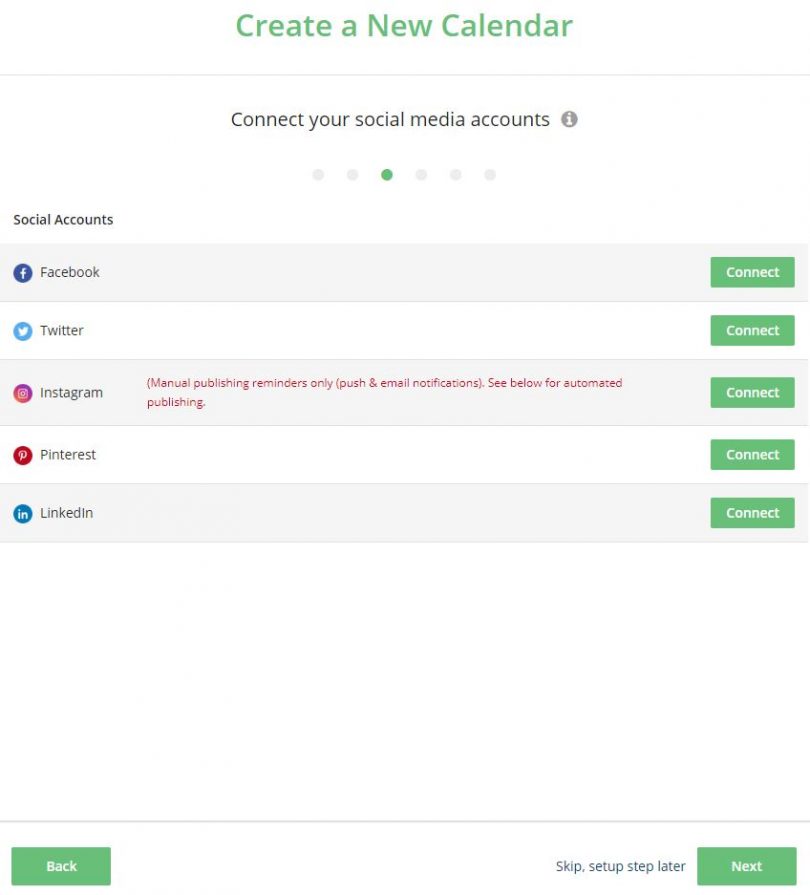This screenshot has width=810, height=895.
Task: Click the LinkedIn icon
Action: 23,512
